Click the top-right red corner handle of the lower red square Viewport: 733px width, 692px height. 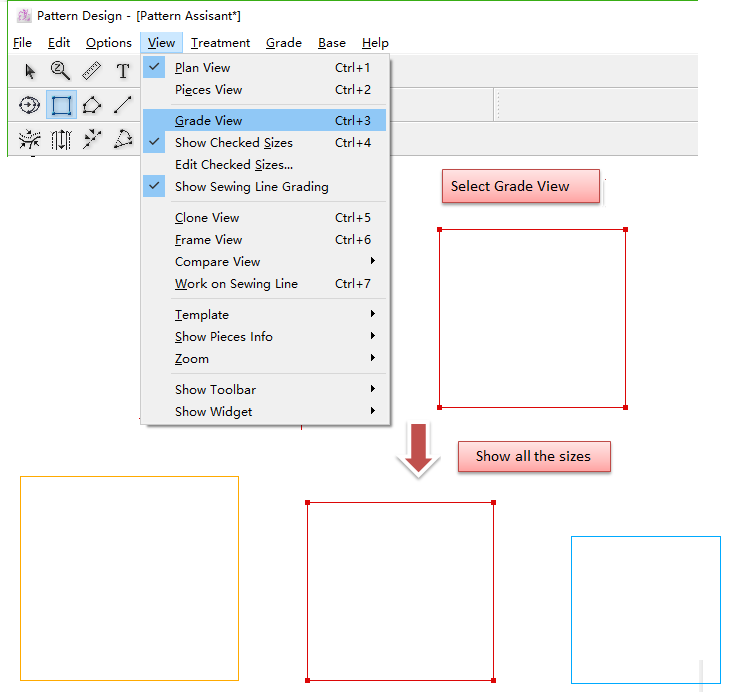coord(493,502)
